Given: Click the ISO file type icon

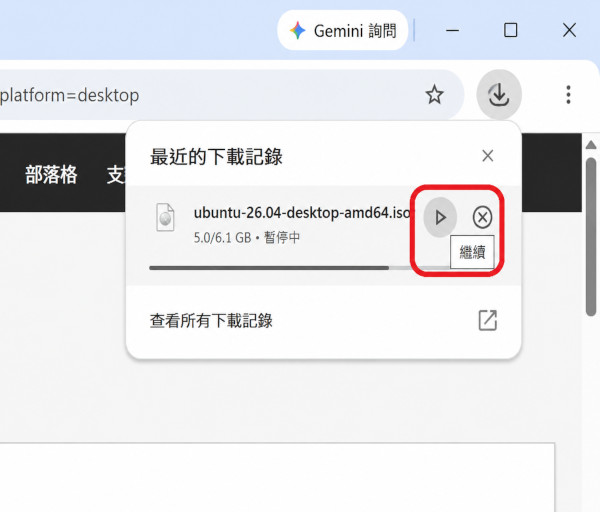Looking at the screenshot, I should click(x=165, y=217).
